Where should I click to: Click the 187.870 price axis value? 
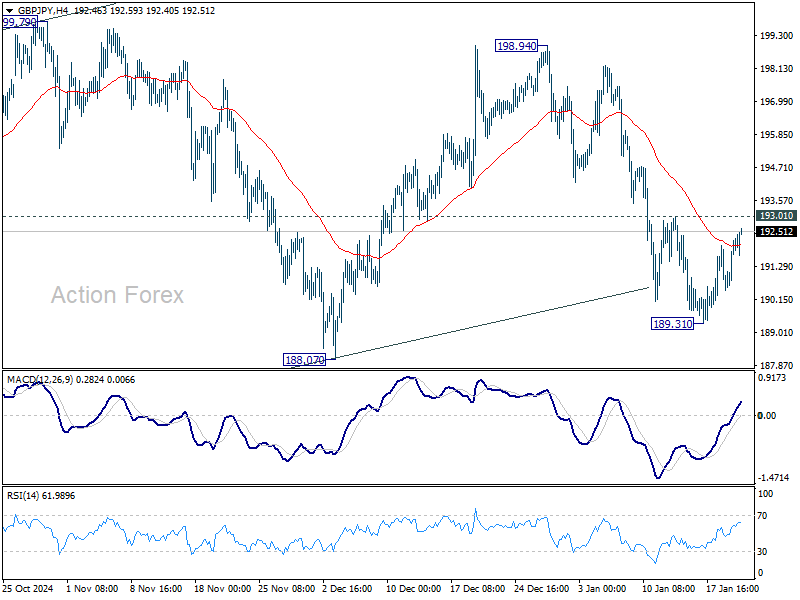pos(776,365)
